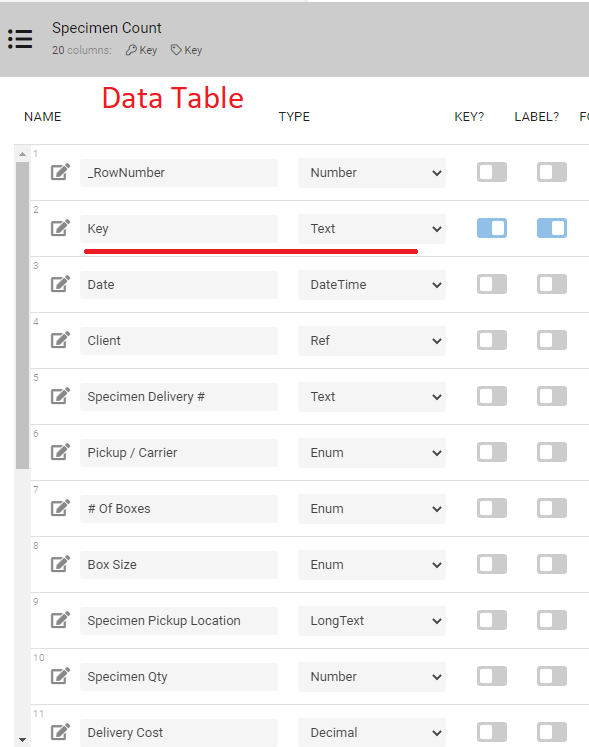This screenshot has width=589, height=747.
Task: Click the scrollbar down arrow
Action: 22,740
